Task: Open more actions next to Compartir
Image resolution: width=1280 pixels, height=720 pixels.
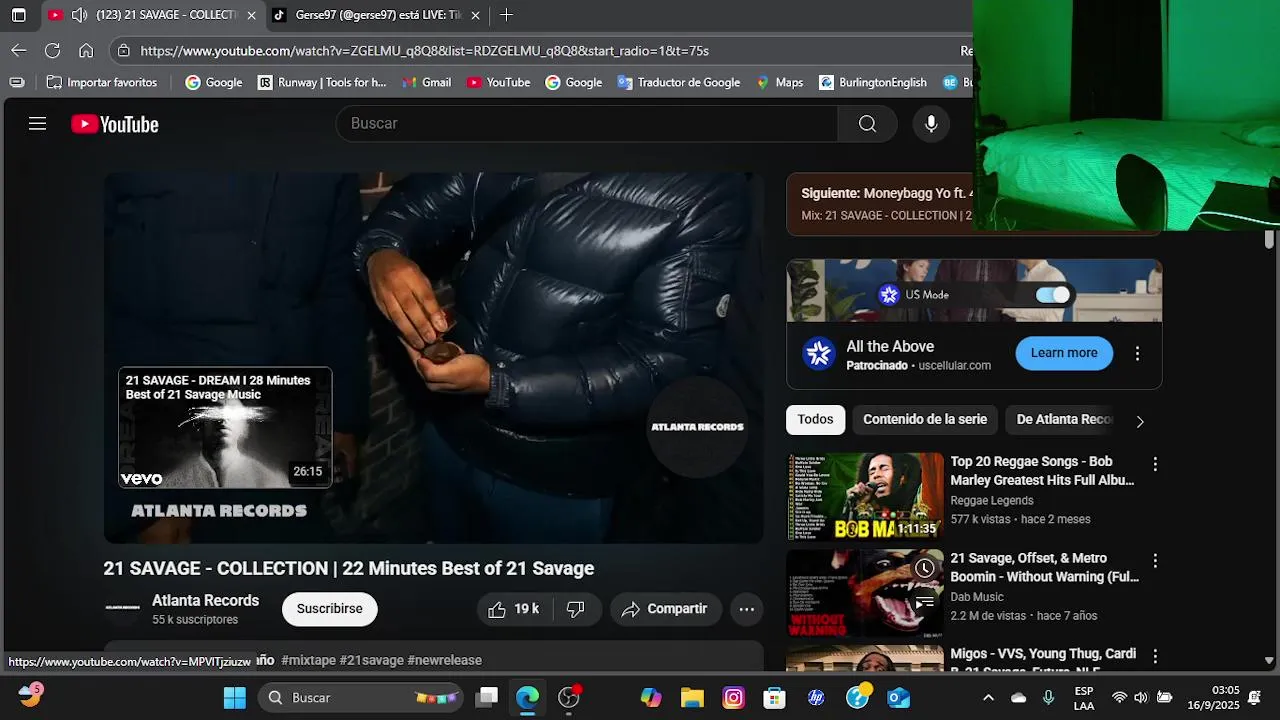Action: coord(747,609)
